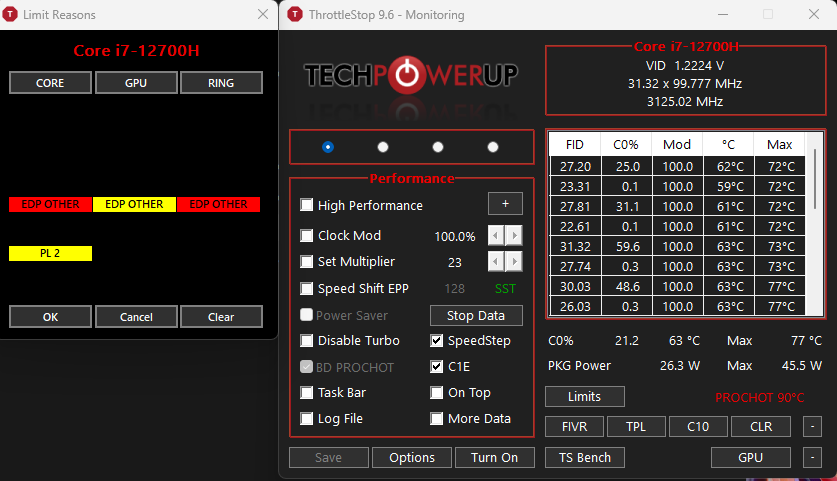Image resolution: width=837 pixels, height=481 pixels.
Task: Uncheck the C1E checkbox
Action: pyautogui.click(x=437, y=367)
